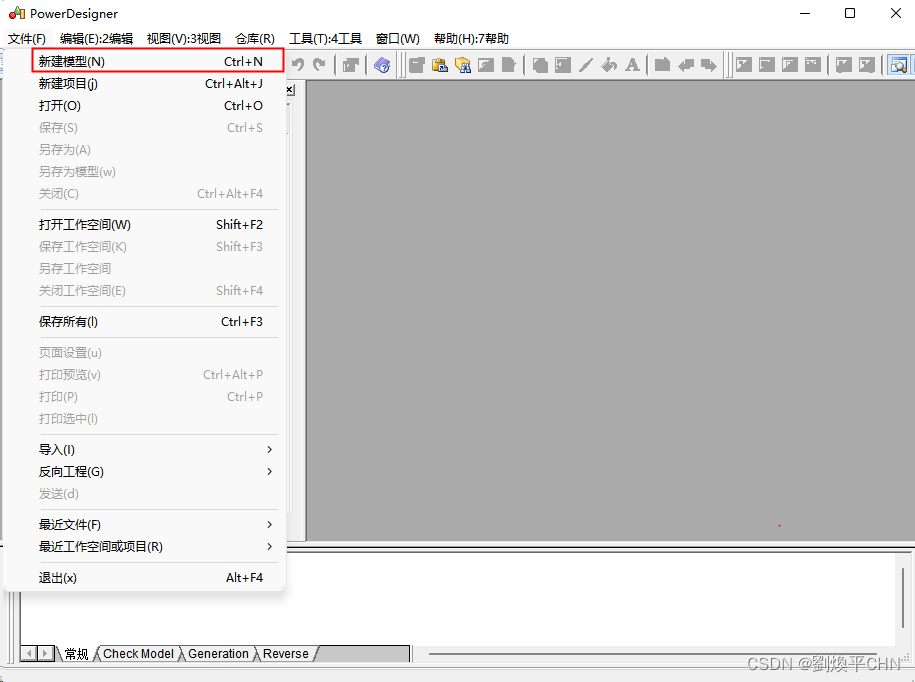
Task: Click the Undo arrow icon in toolbar
Action: (298, 65)
